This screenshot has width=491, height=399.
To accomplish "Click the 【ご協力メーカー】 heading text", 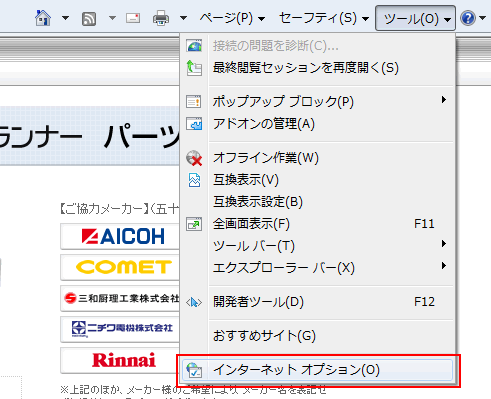I will click(105, 209).
